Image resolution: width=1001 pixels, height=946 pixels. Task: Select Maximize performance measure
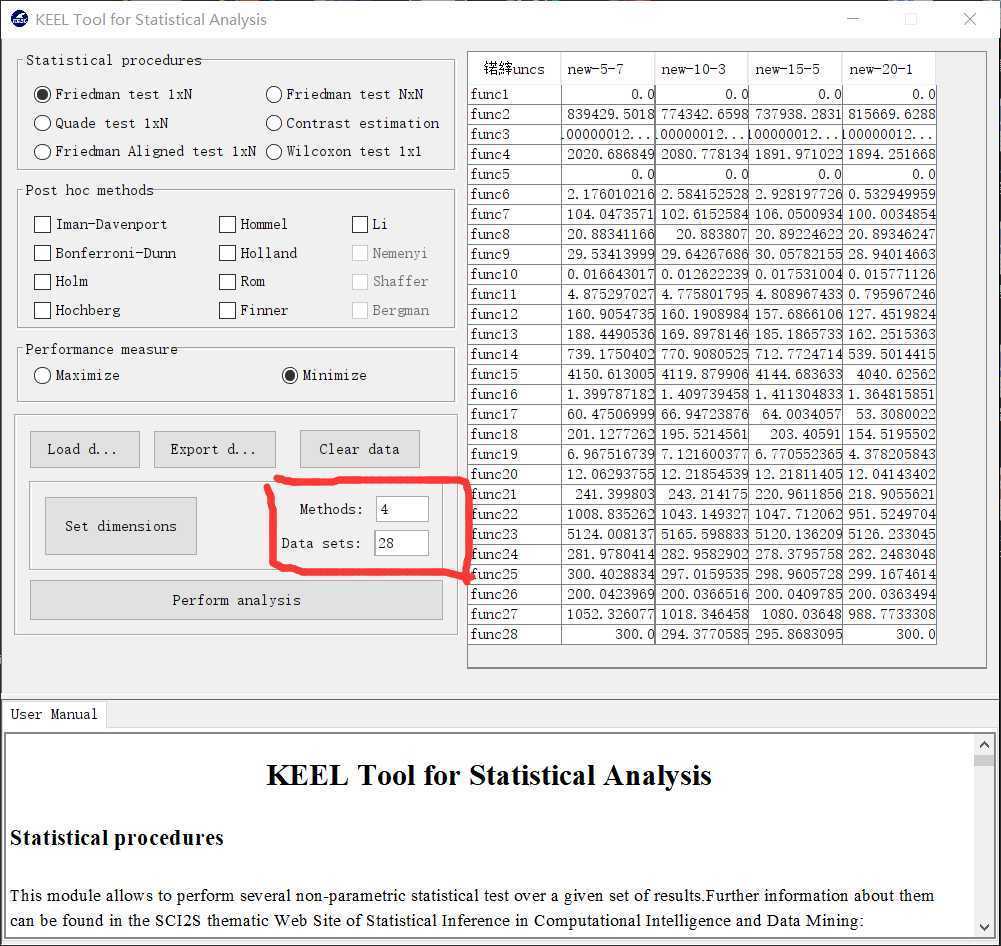[42, 375]
